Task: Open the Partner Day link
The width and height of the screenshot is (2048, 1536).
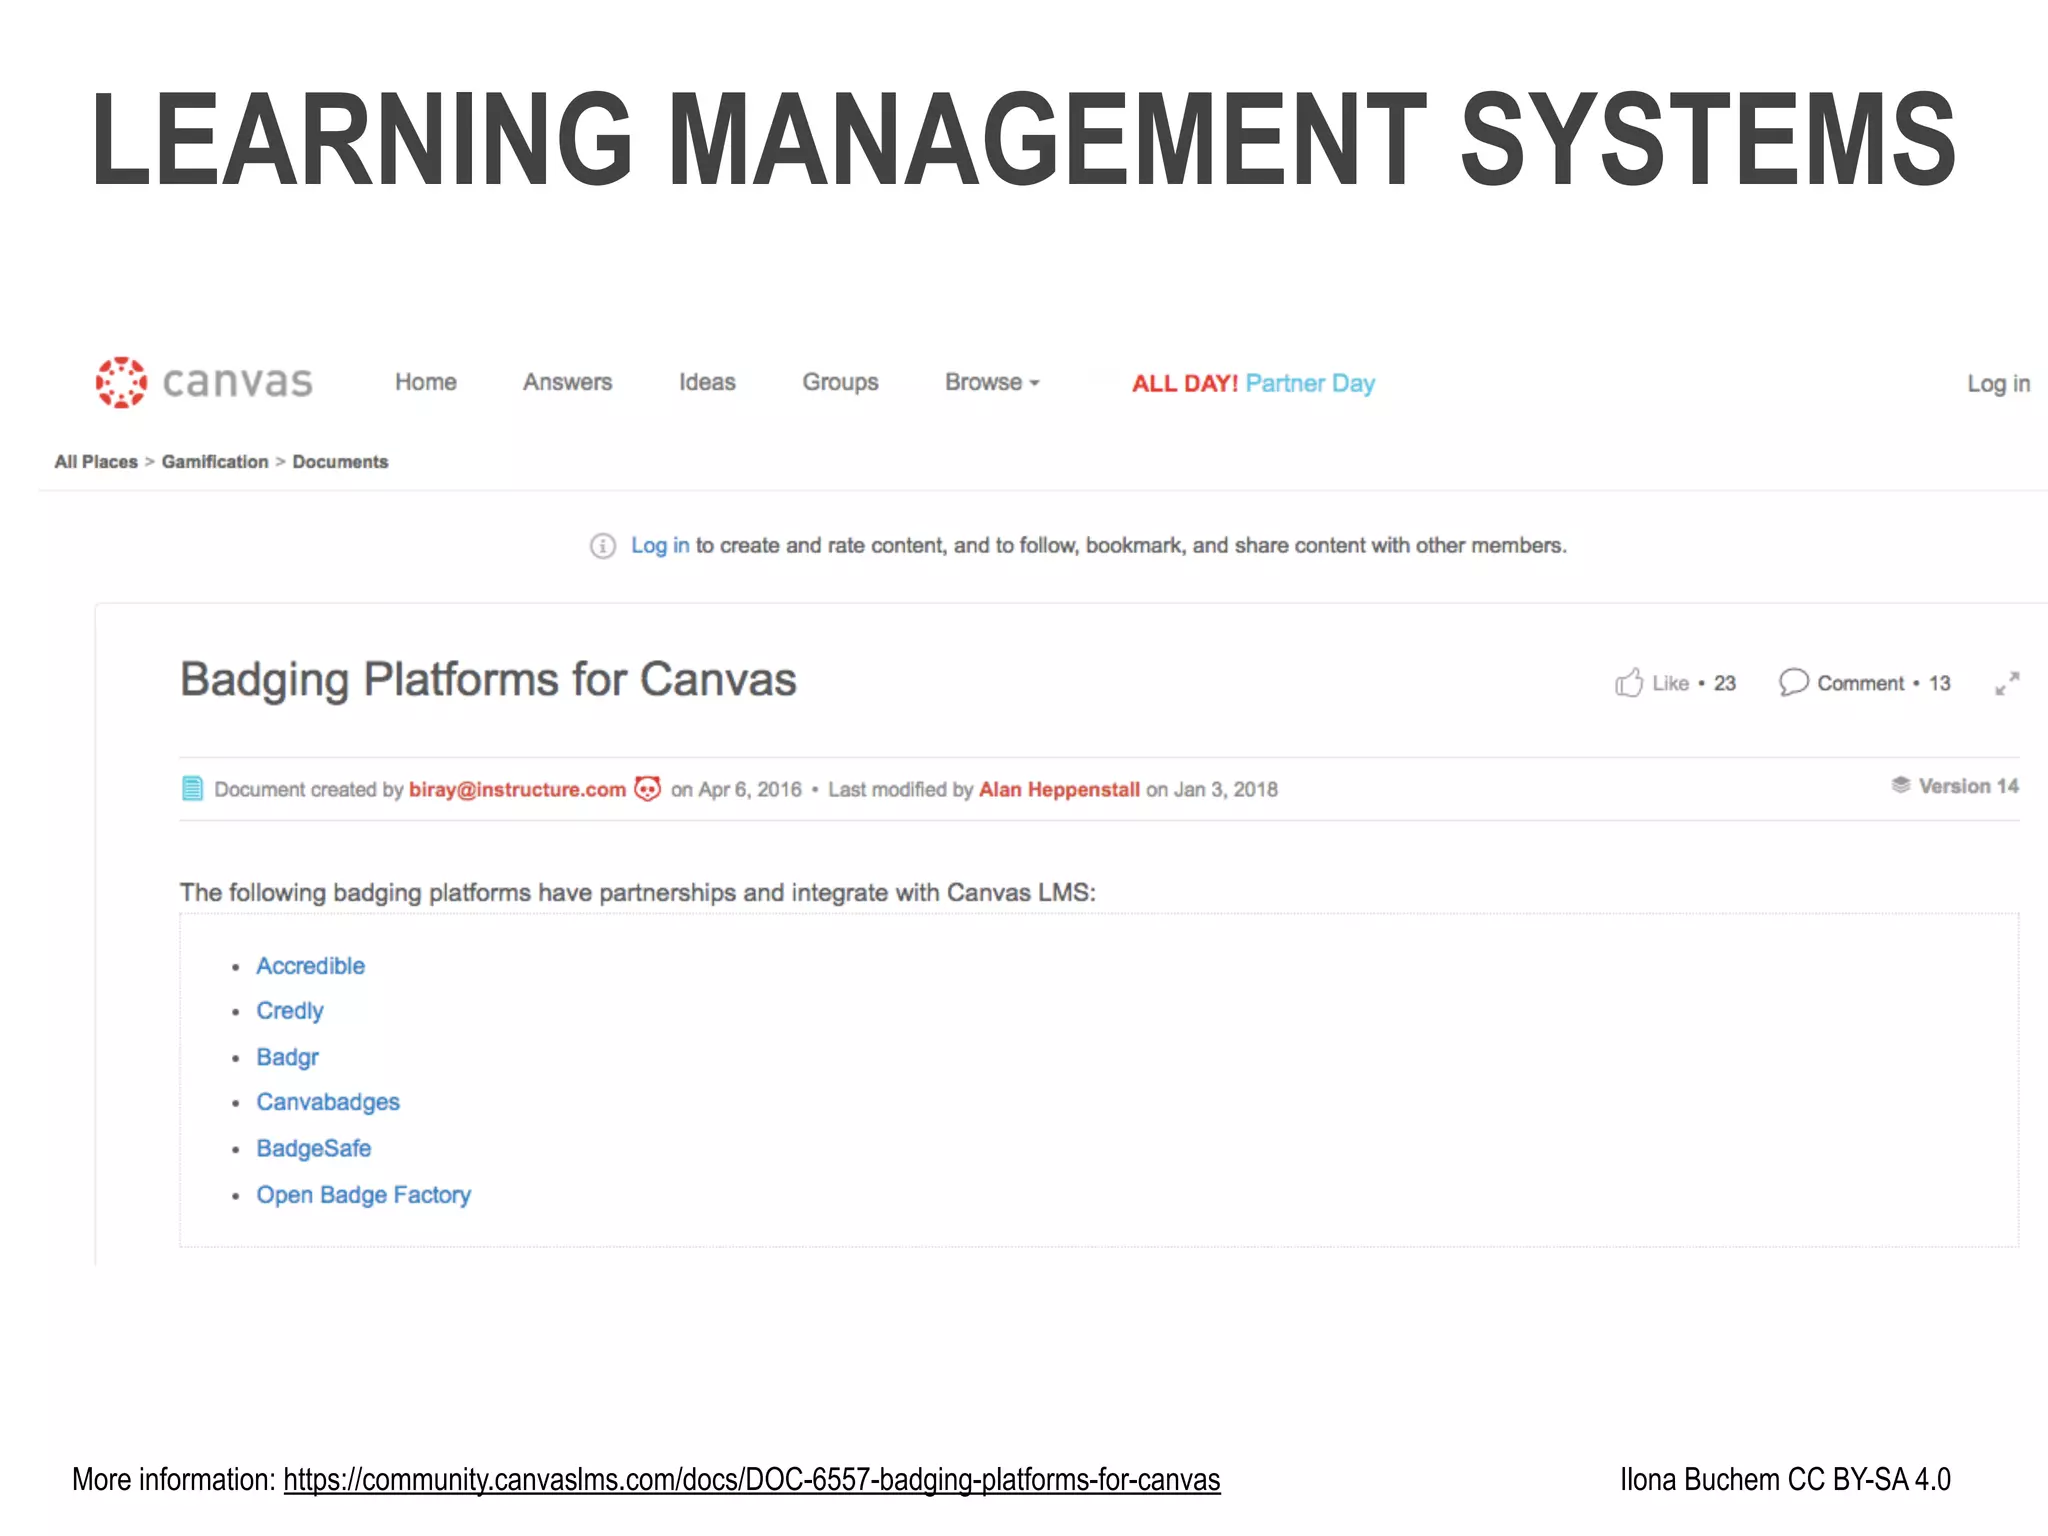Action: [1310, 383]
